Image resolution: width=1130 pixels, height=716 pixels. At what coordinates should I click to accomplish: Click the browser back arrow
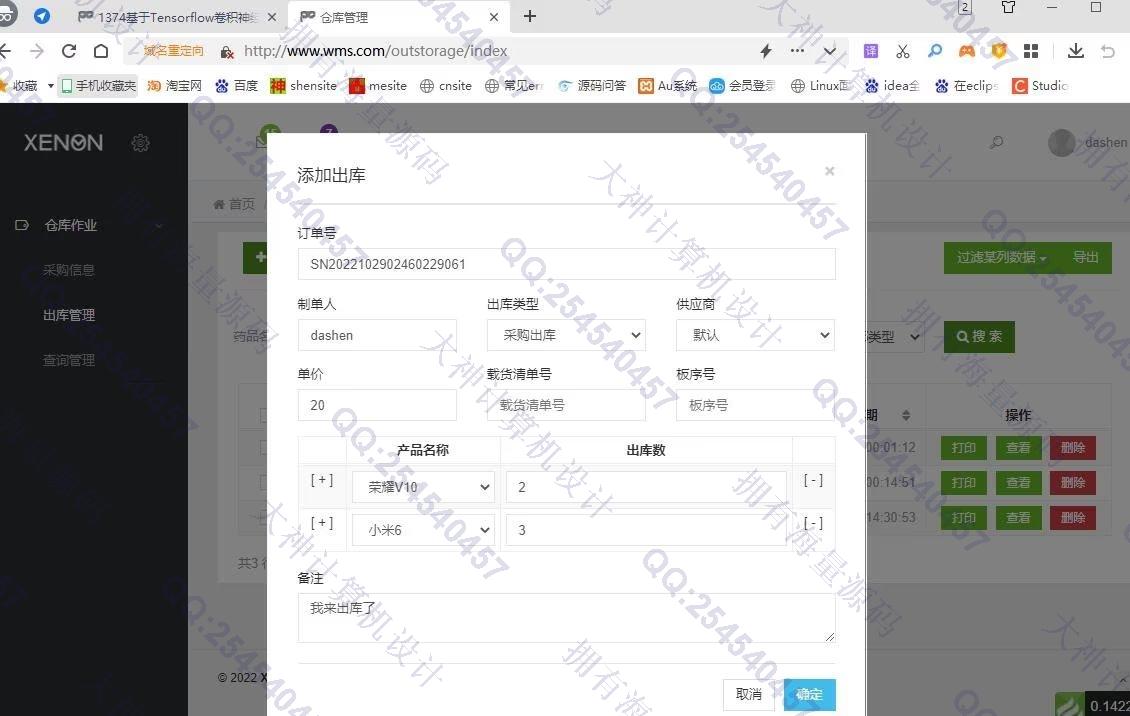(5, 51)
